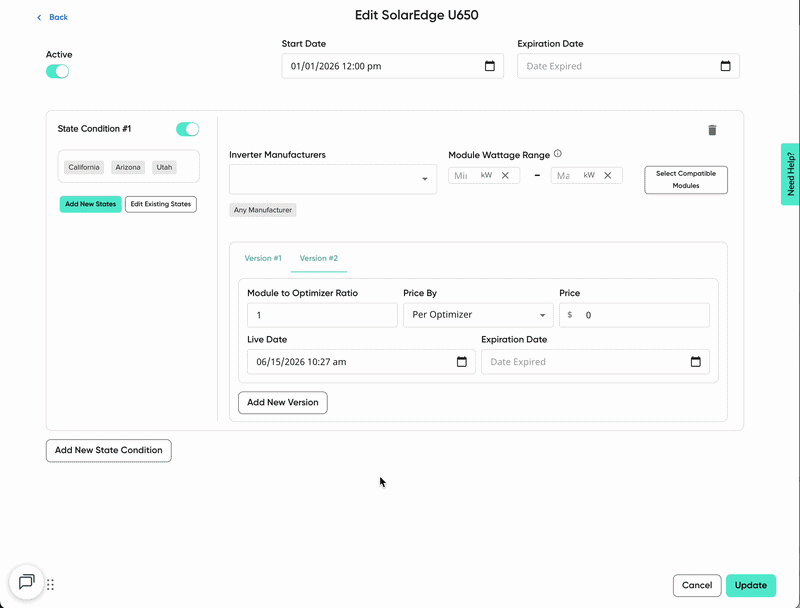The width and height of the screenshot is (800, 608).
Task: Switch to Version #1 tab
Action: point(263,258)
